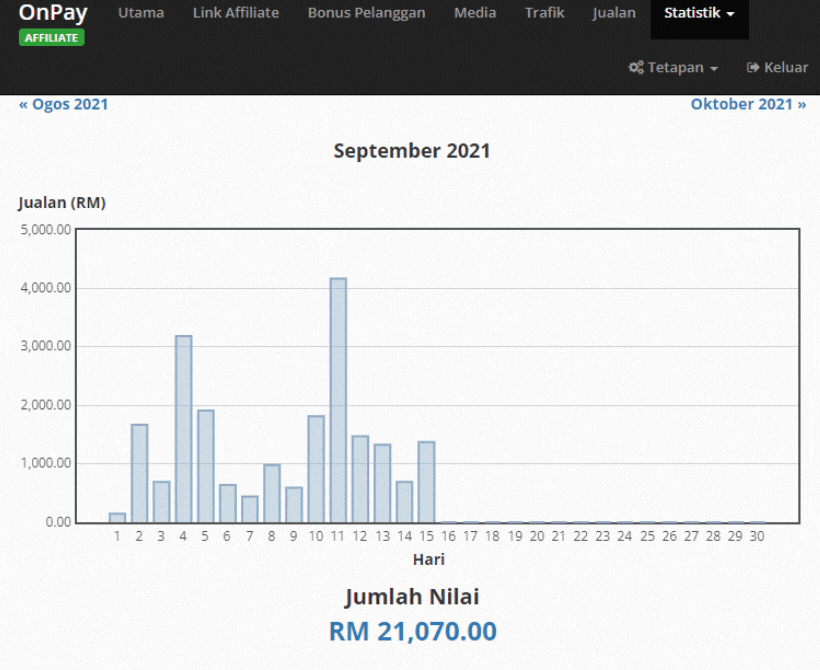
Task: Open the Utama menu item
Action: click(x=141, y=13)
